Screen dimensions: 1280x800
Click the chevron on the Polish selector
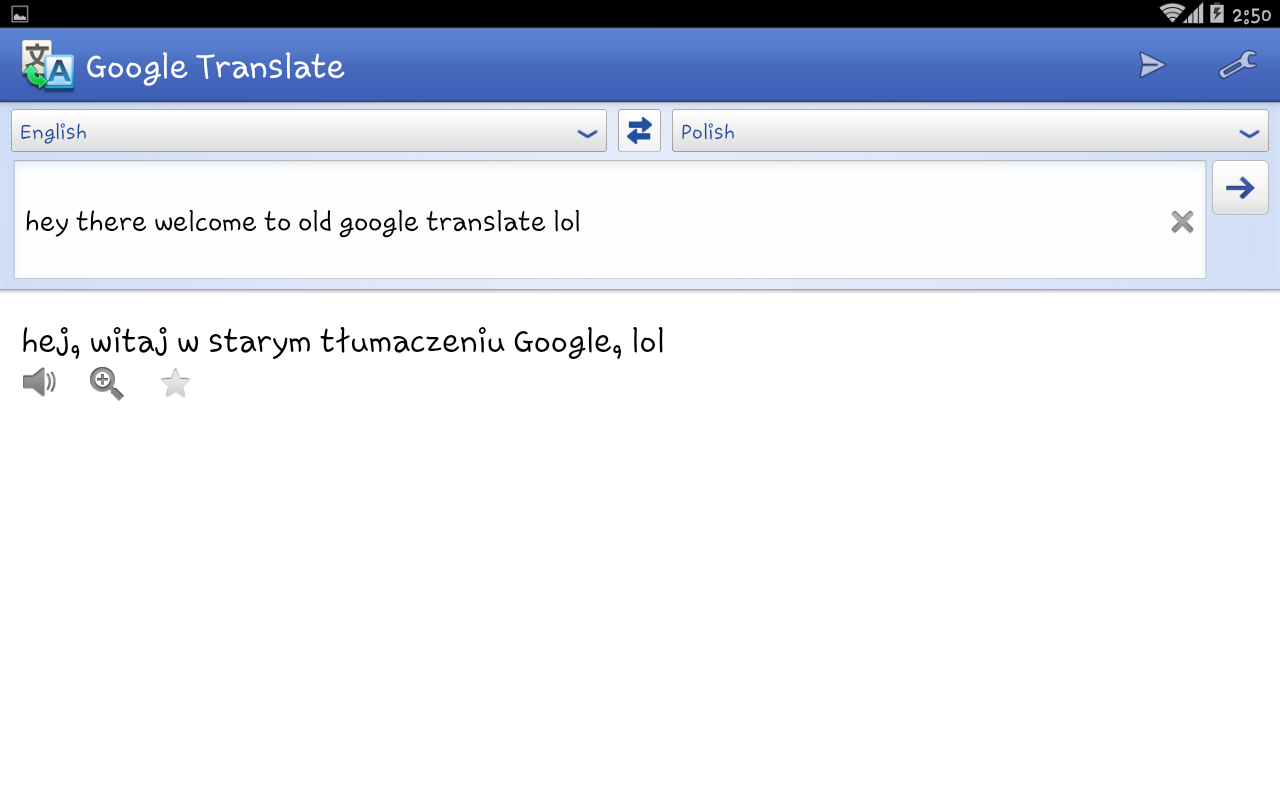1248,133
